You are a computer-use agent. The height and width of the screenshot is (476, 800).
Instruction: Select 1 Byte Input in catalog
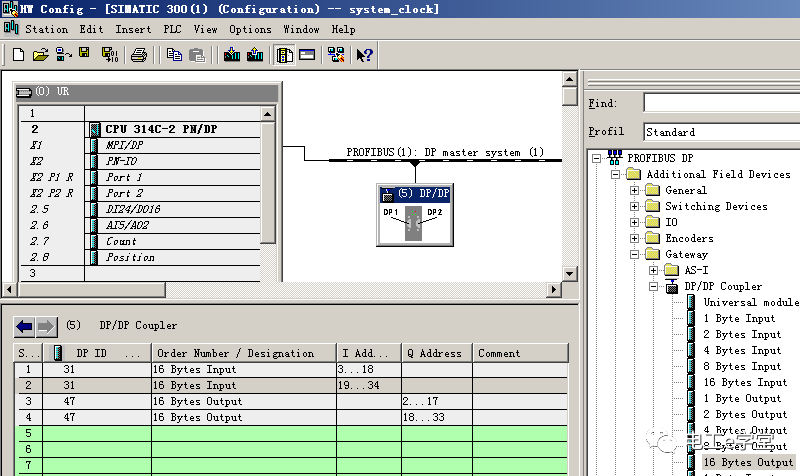[739, 318]
